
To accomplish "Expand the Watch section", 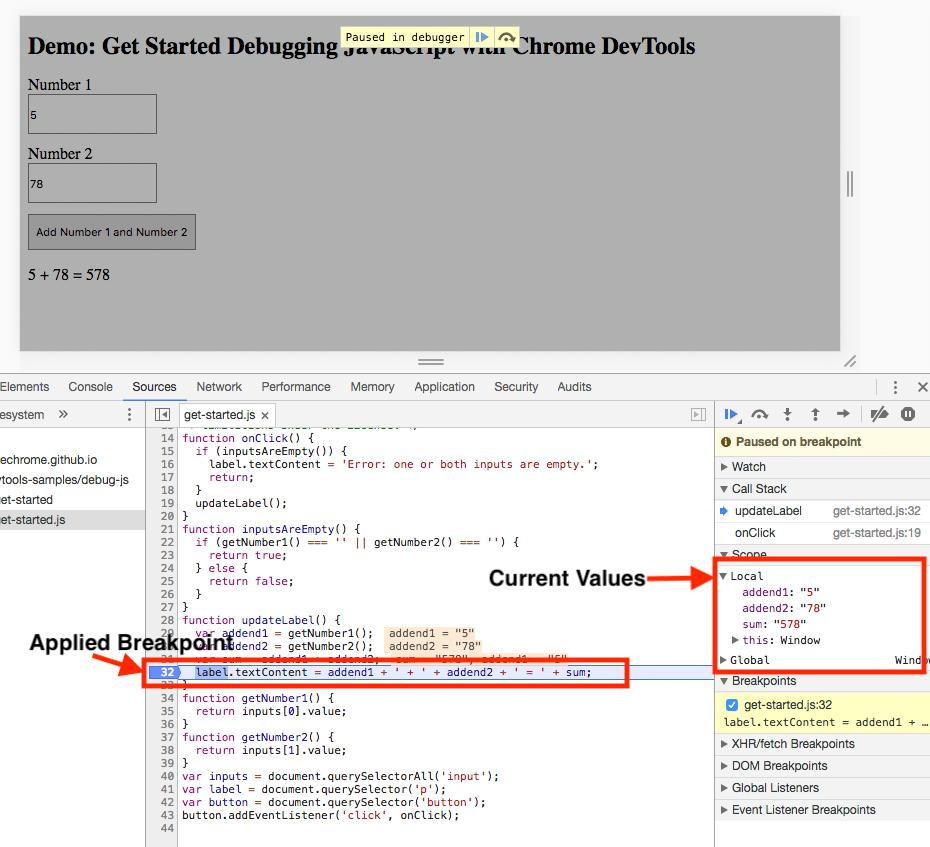I will (x=748, y=467).
